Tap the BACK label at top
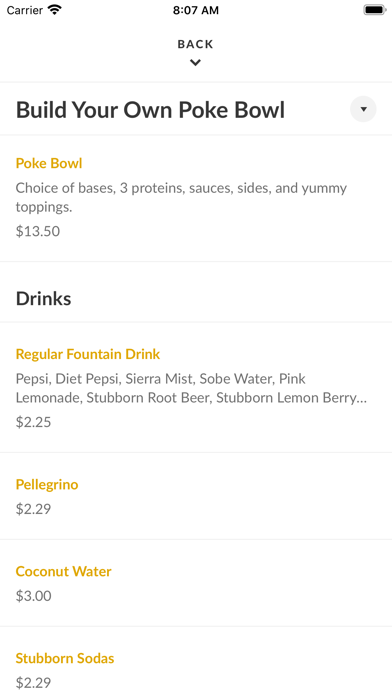392x696 pixels. tap(195, 44)
